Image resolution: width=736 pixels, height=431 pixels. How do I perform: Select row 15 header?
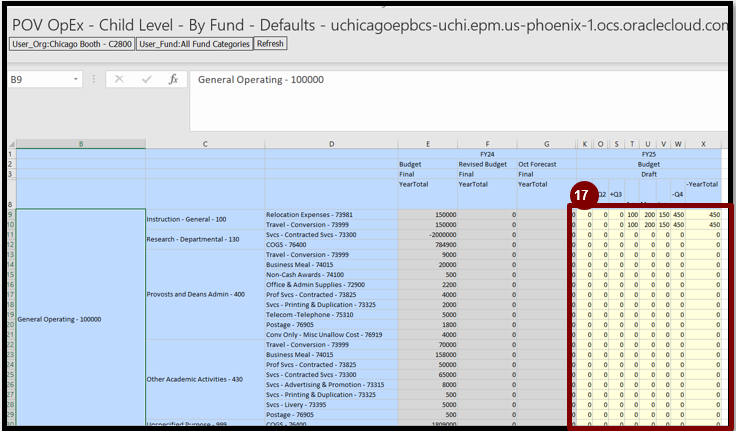click(x=12, y=275)
